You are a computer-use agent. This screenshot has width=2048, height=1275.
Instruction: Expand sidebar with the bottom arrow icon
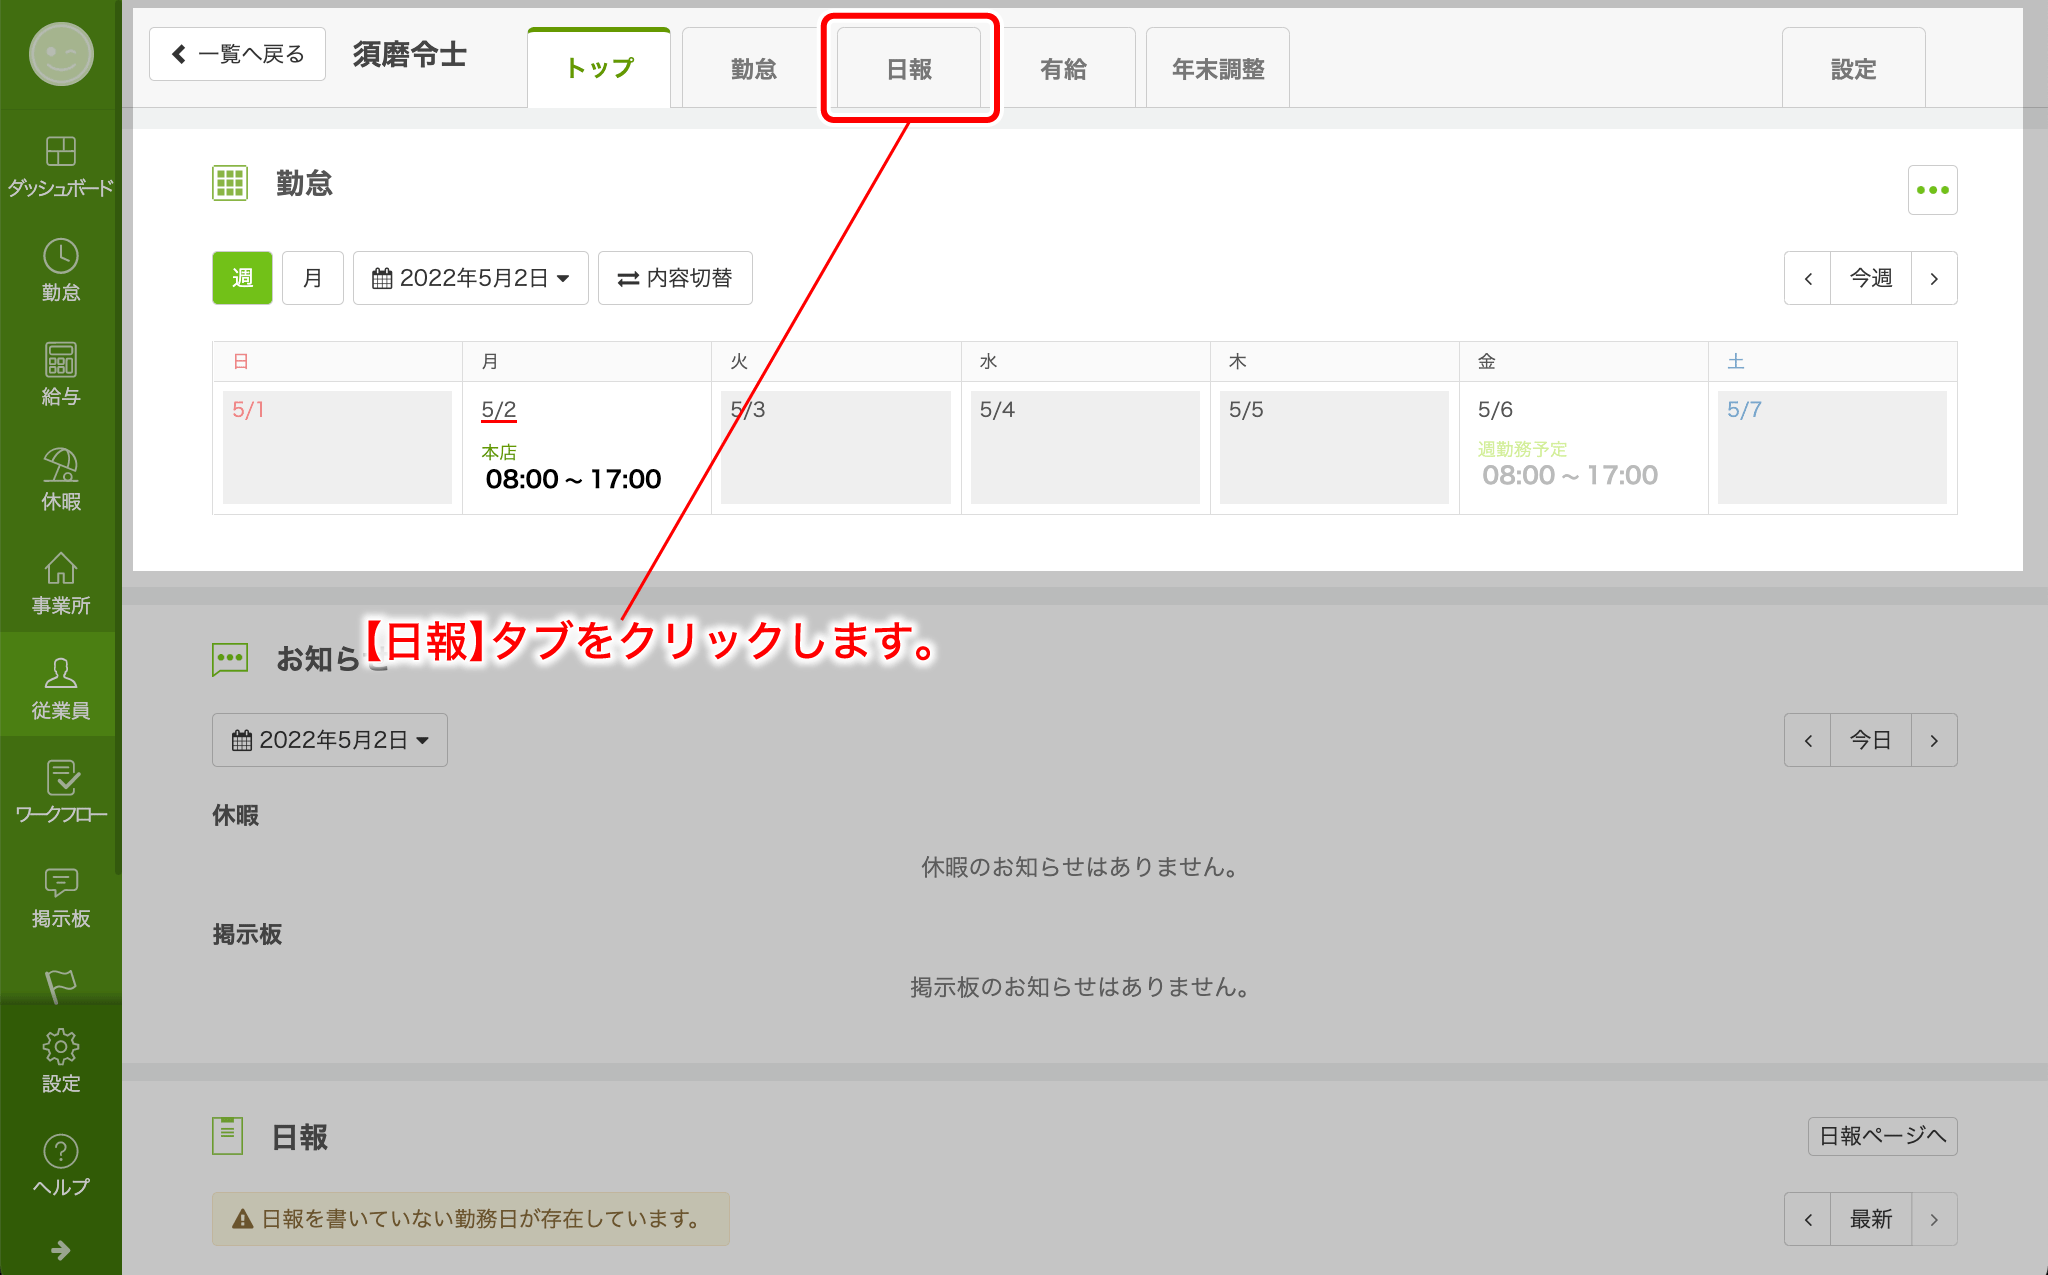(60, 1250)
